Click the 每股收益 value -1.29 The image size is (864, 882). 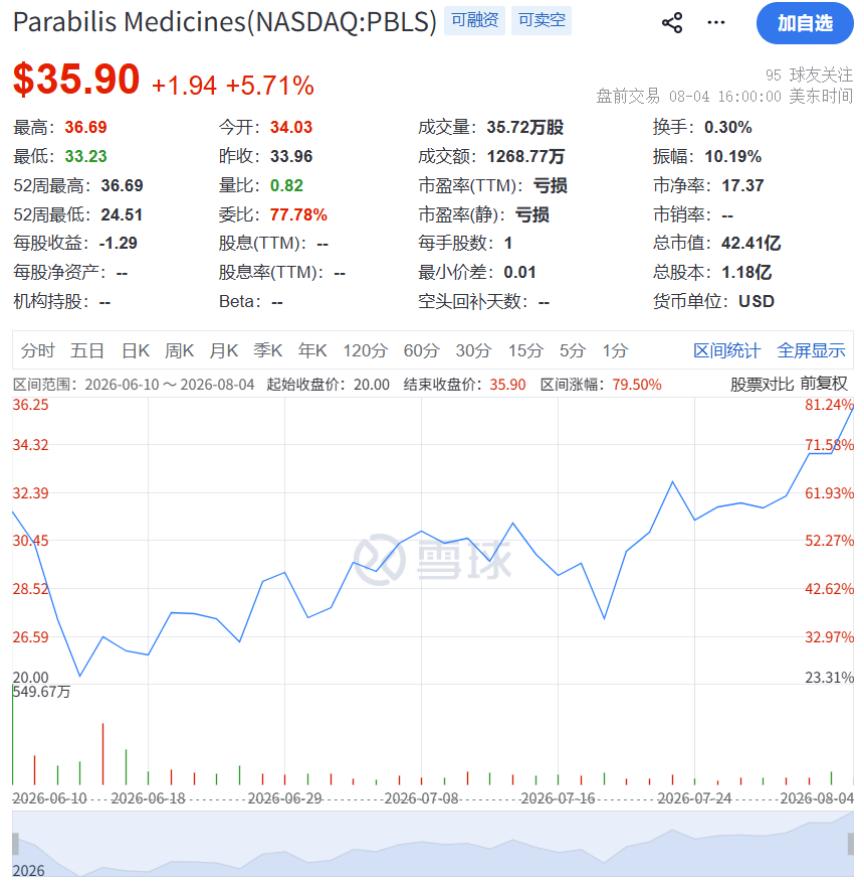pyautogui.click(x=118, y=243)
